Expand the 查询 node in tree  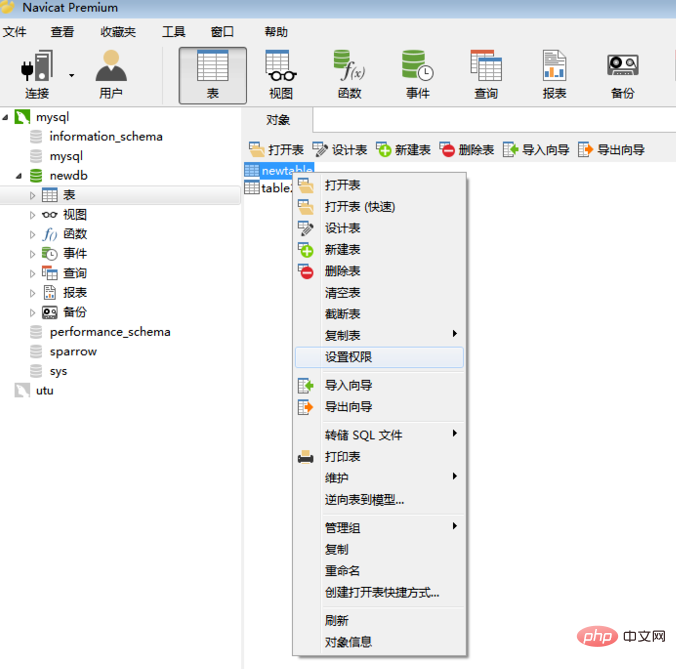point(32,273)
